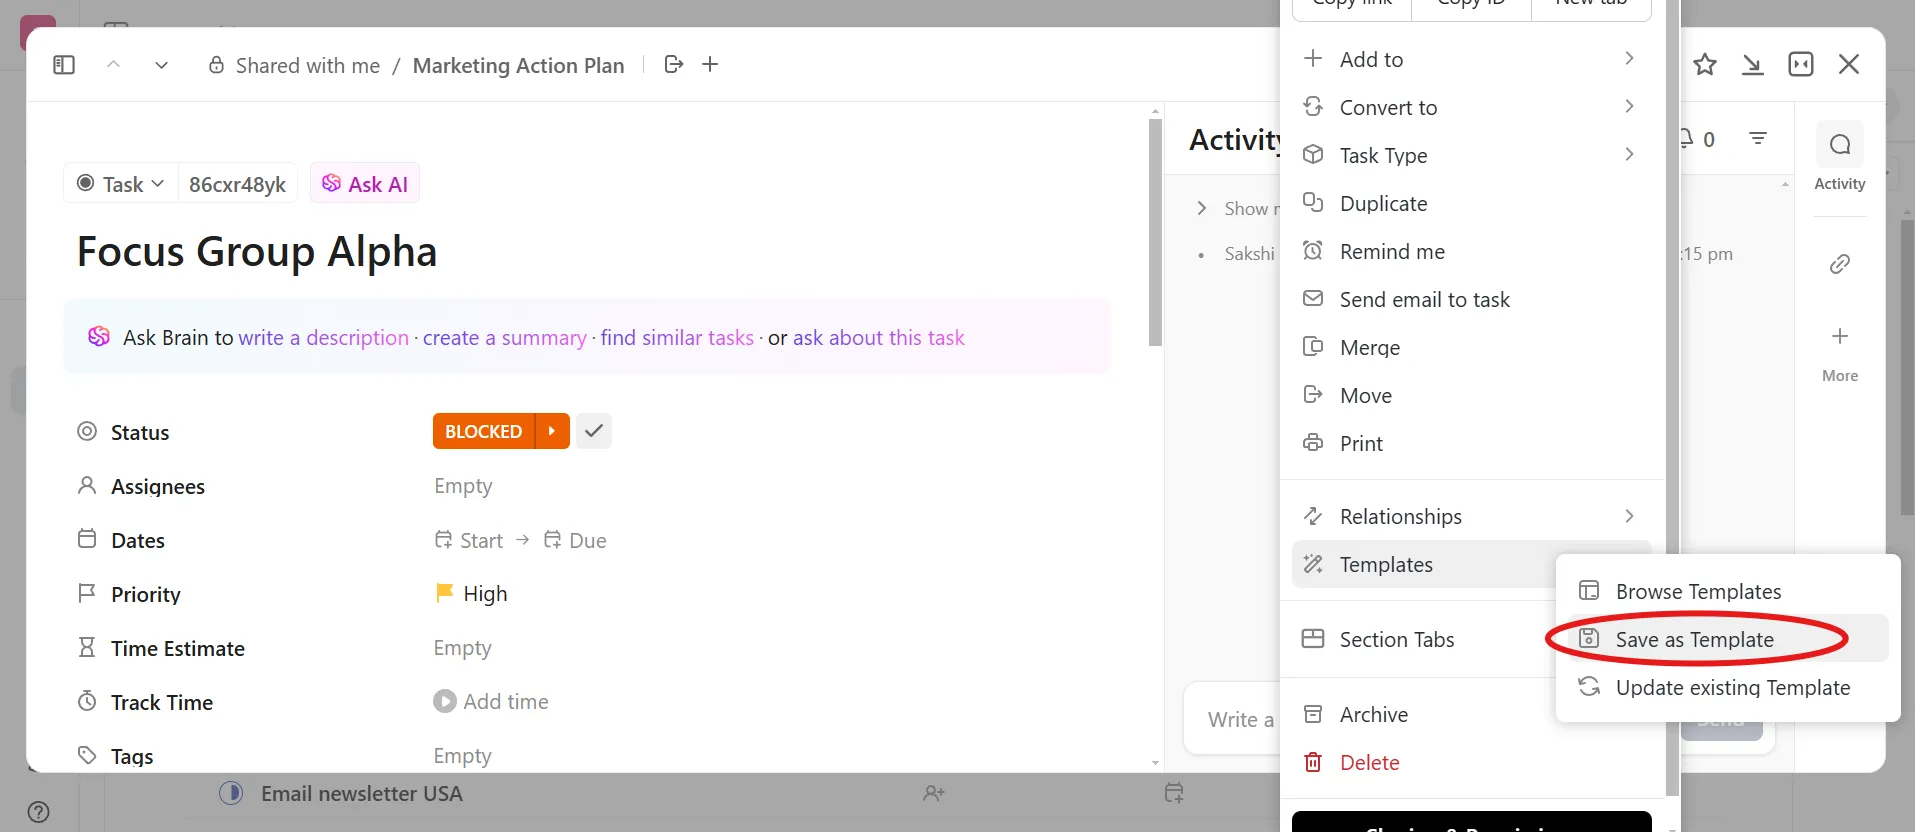Click write a description link

[x=324, y=338]
